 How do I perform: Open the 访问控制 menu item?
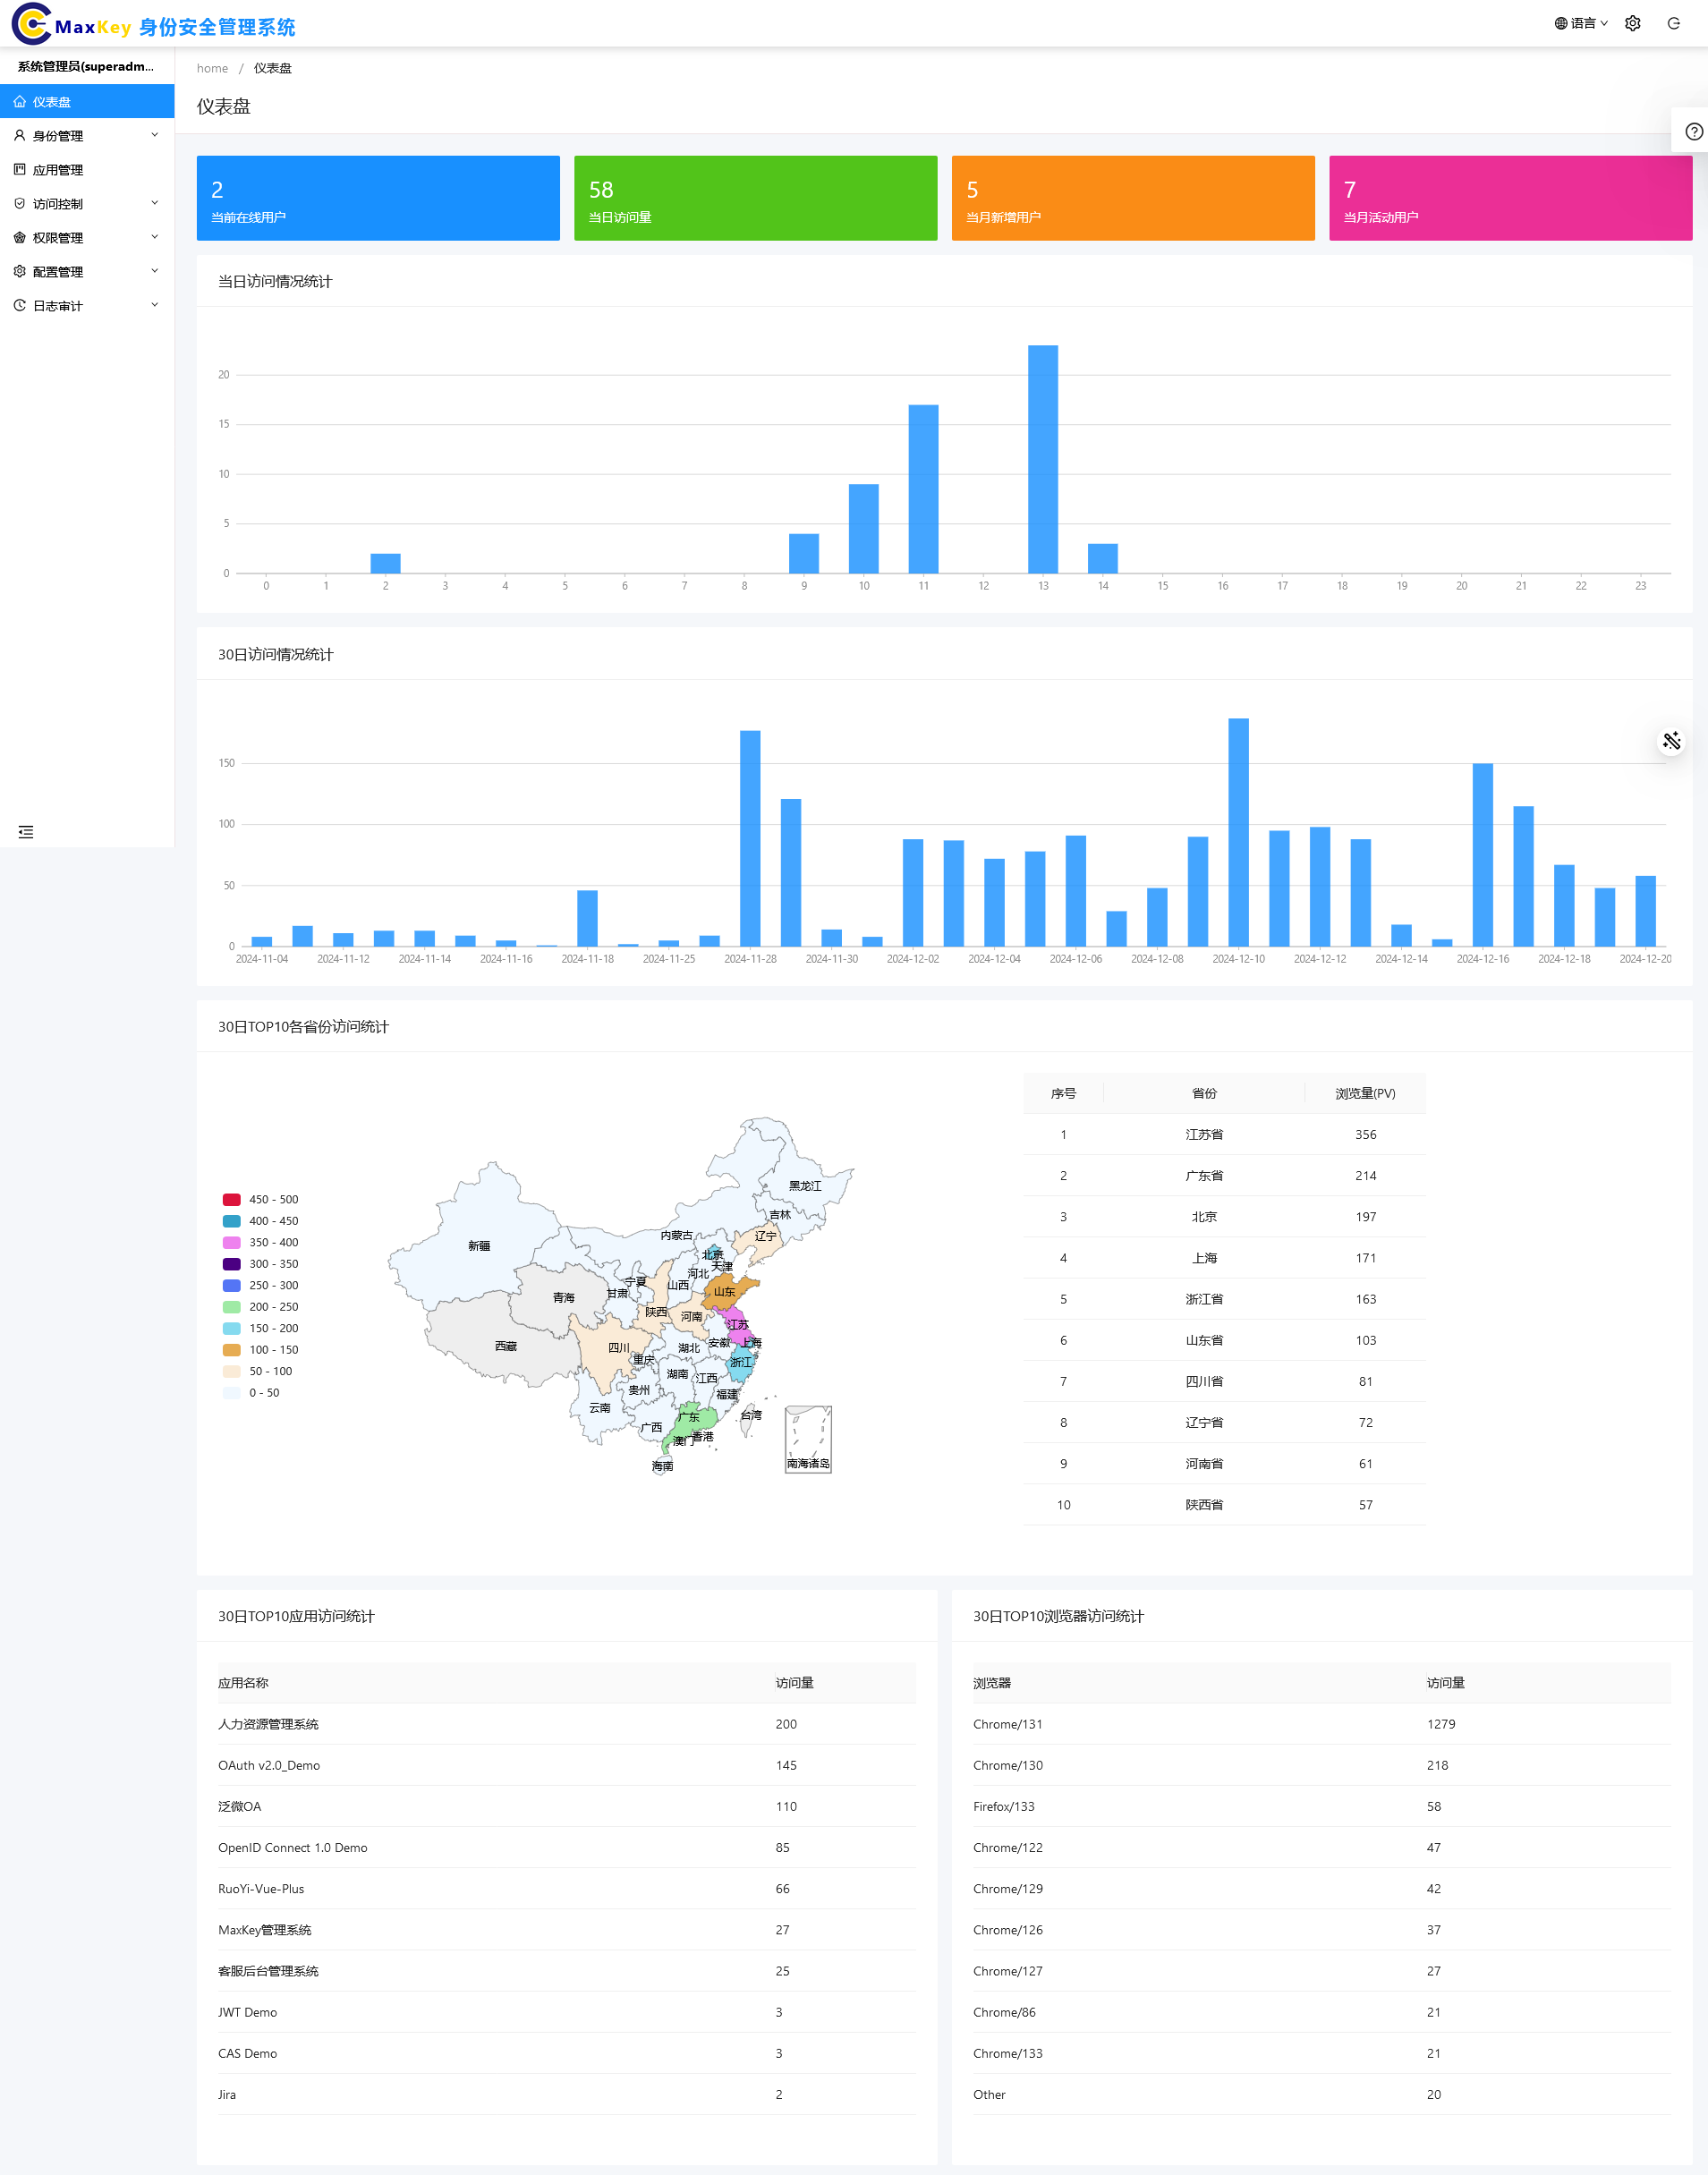(58, 204)
